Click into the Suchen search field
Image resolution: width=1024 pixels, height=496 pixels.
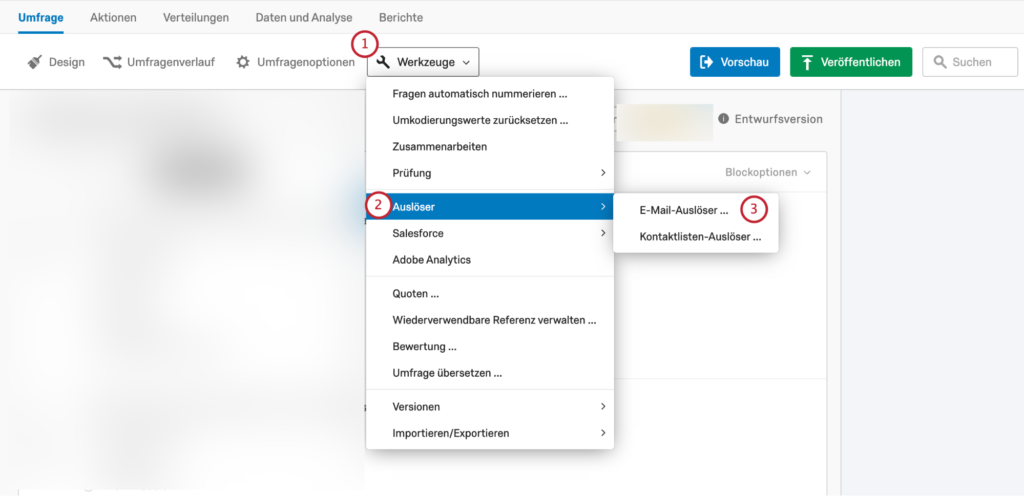pos(970,62)
